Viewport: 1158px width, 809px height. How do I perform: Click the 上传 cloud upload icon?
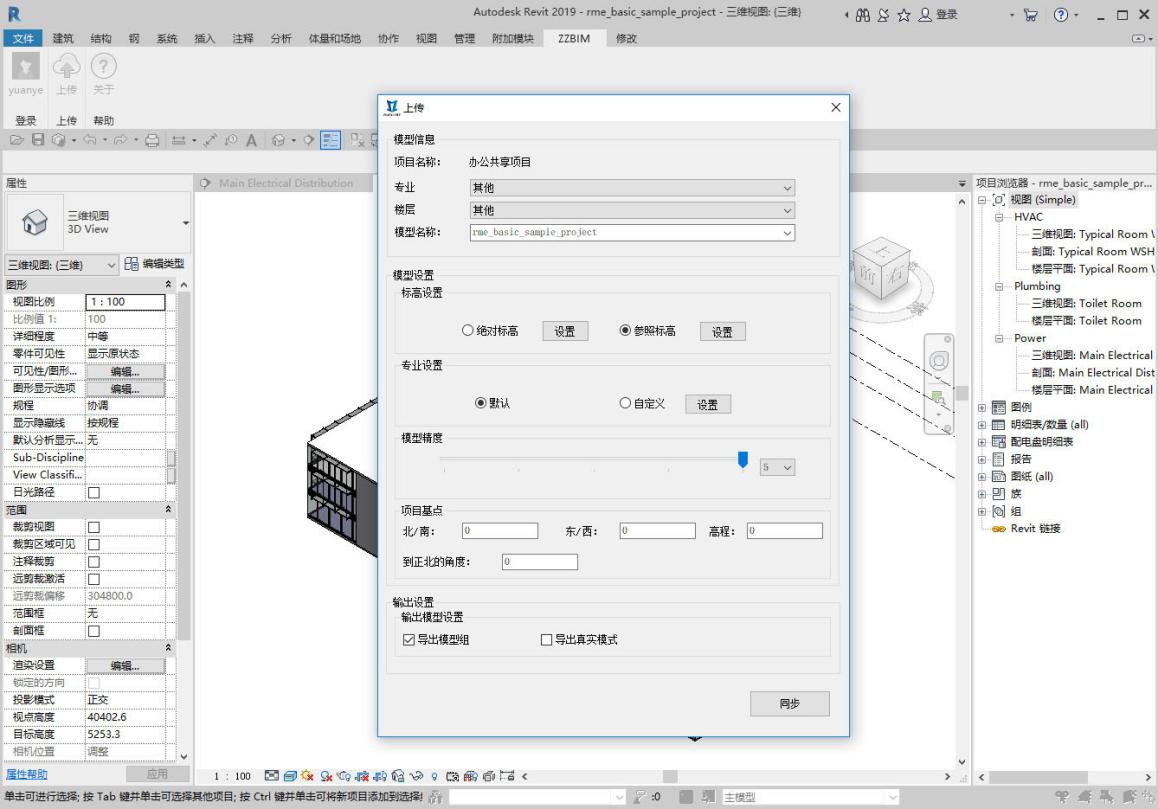click(x=66, y=67)
